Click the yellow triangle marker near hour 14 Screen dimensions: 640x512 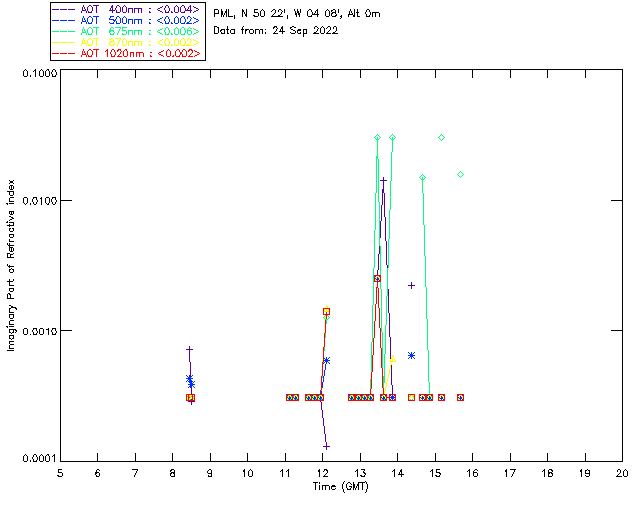point(393,360)
